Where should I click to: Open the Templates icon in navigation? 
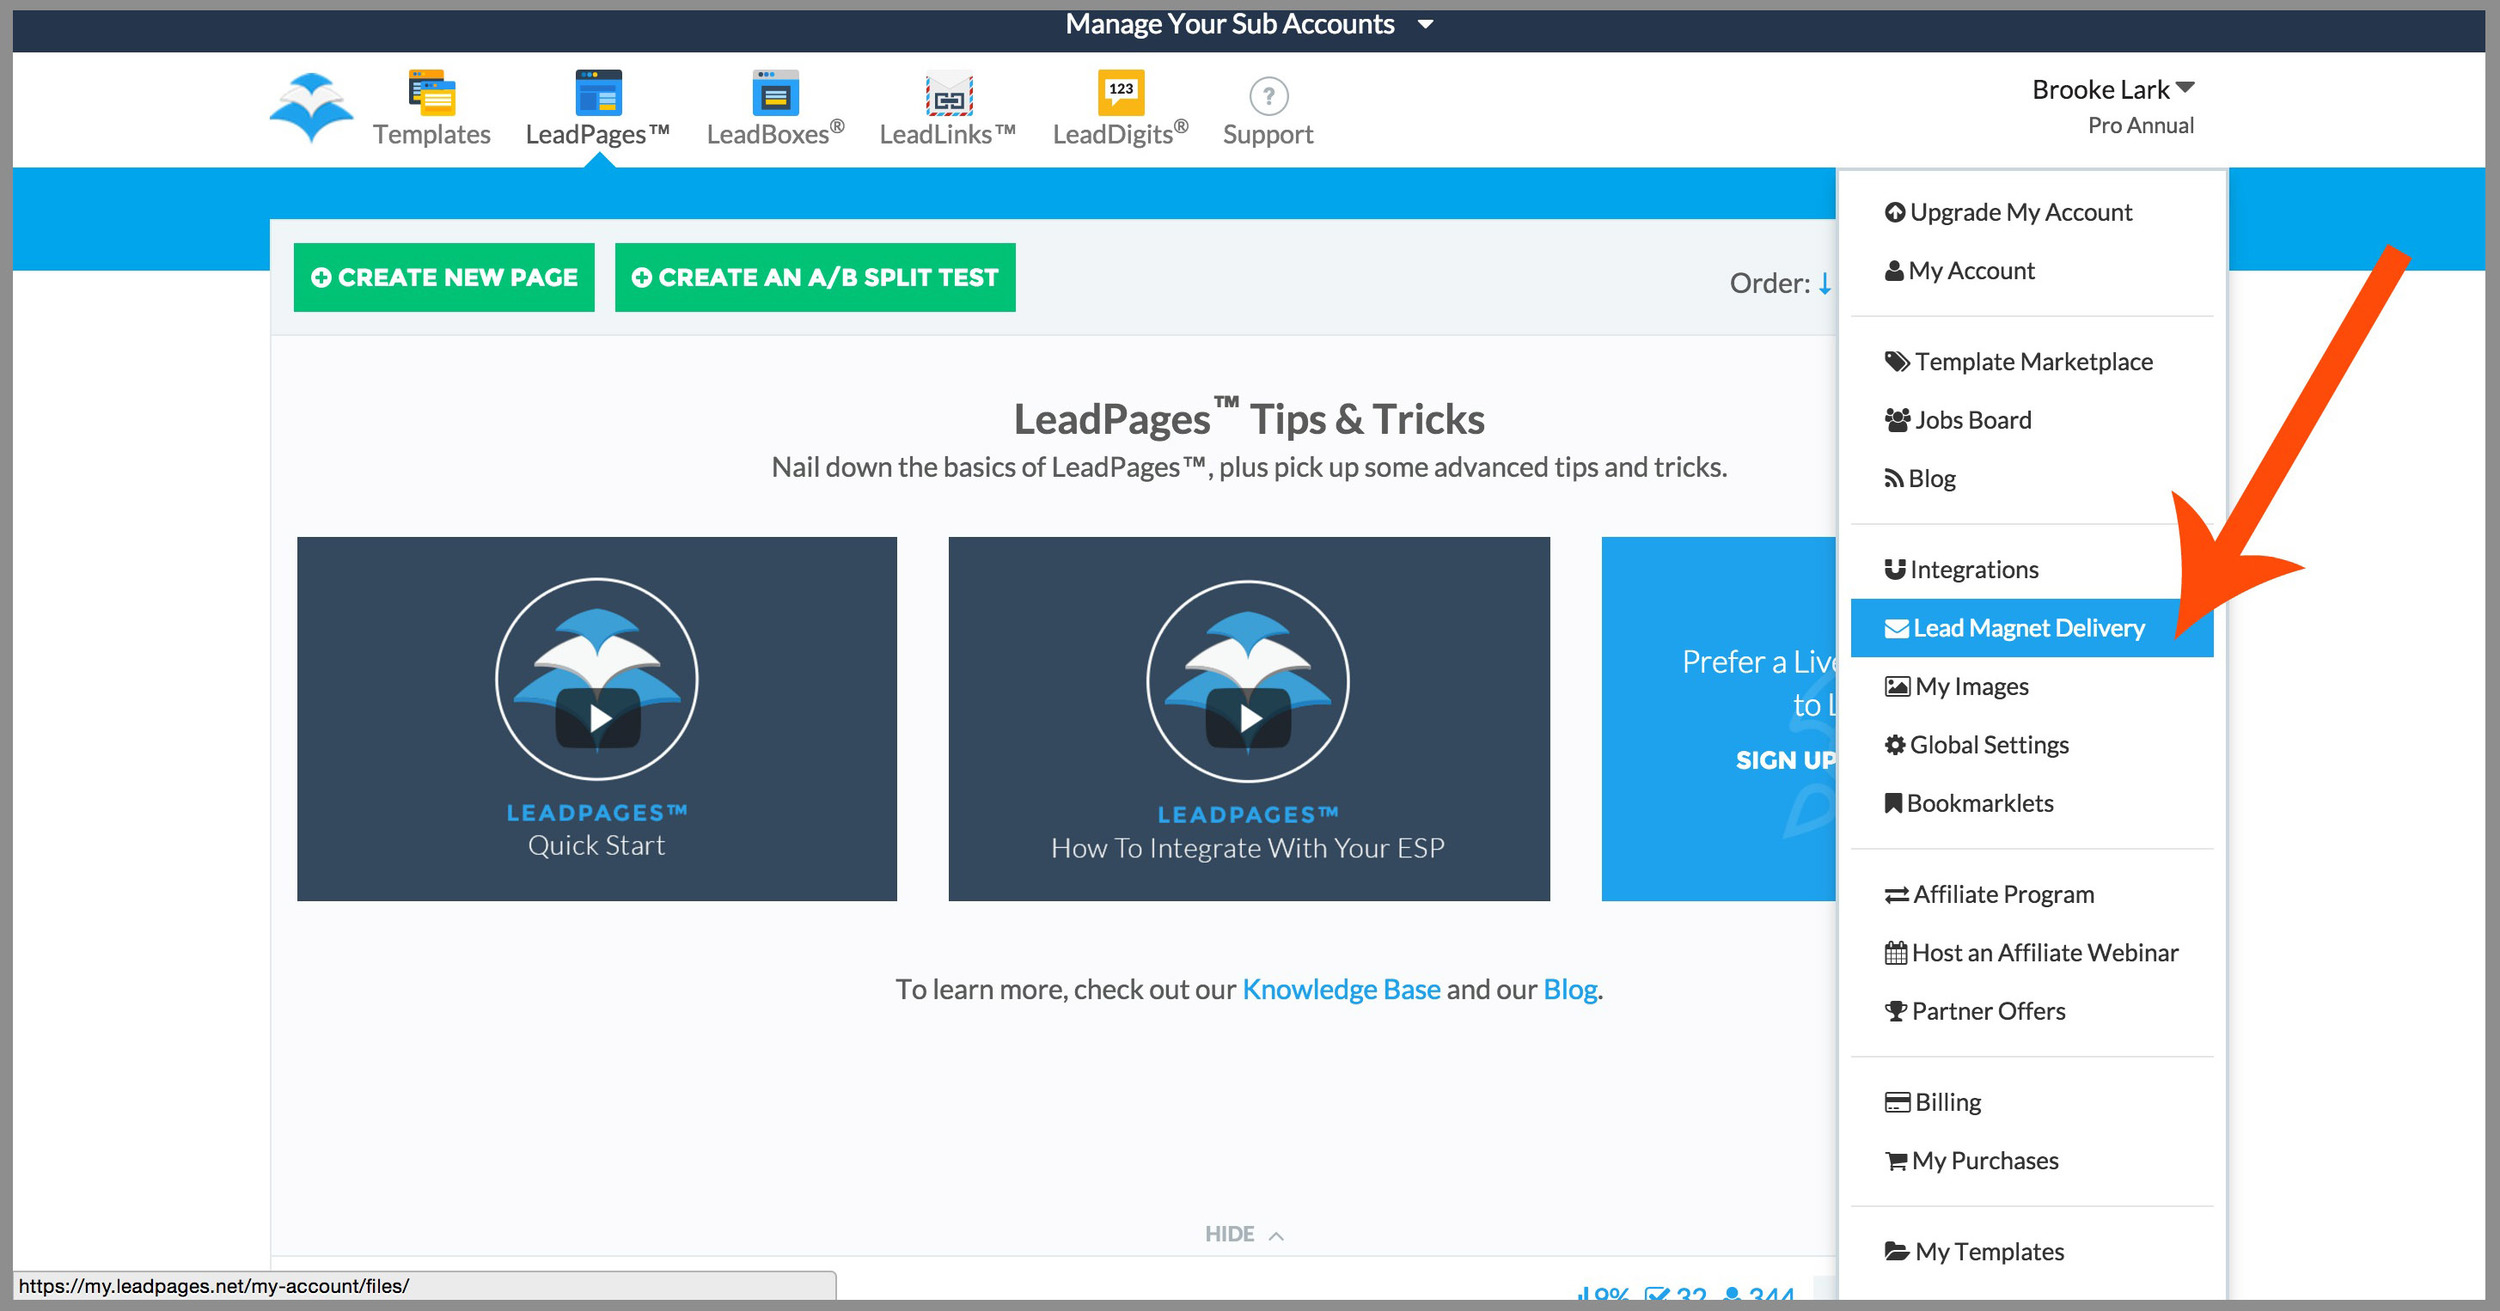pos(431,93)
